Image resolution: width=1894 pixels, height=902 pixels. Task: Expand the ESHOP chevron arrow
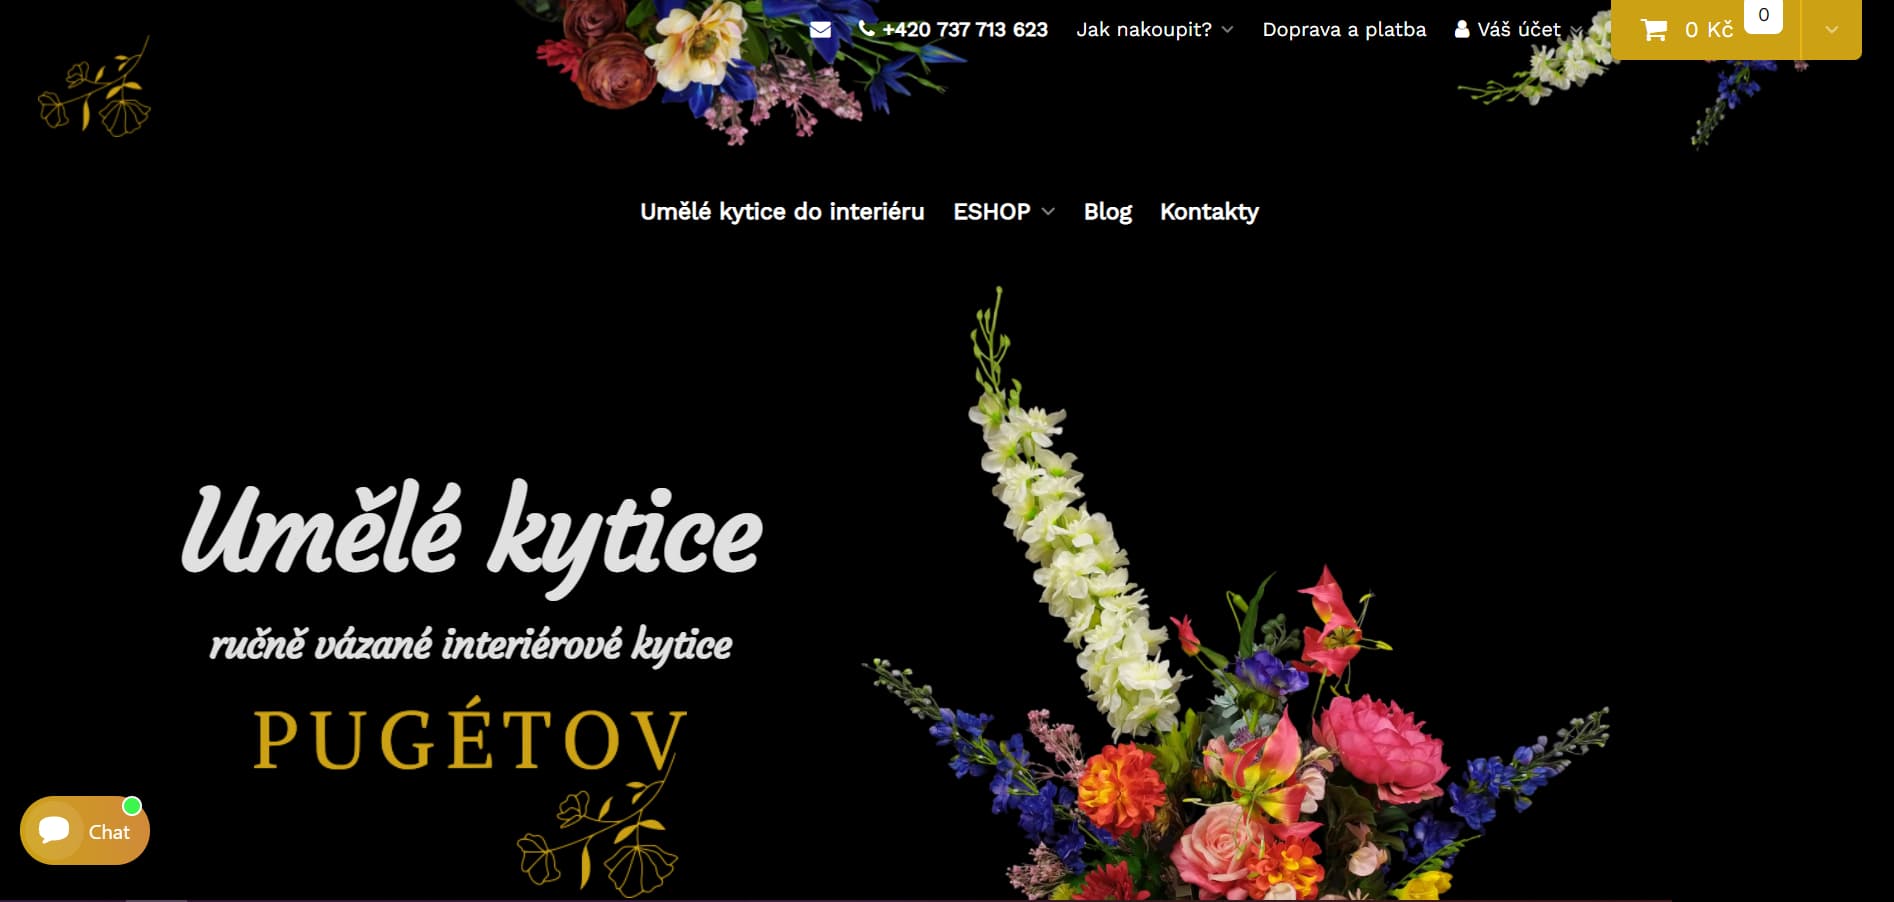tap(1048, 212)
